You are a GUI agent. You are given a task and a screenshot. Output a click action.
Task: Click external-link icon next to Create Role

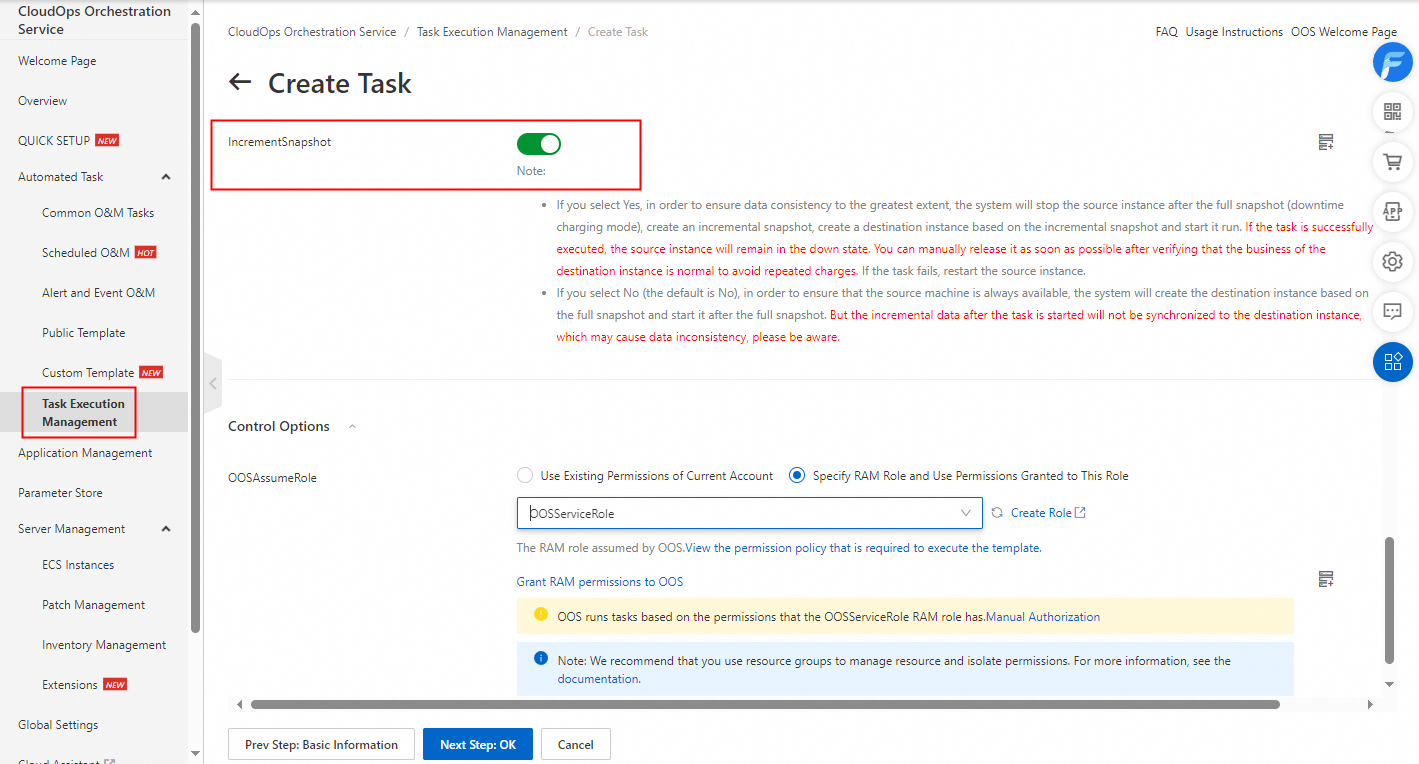1080,513
